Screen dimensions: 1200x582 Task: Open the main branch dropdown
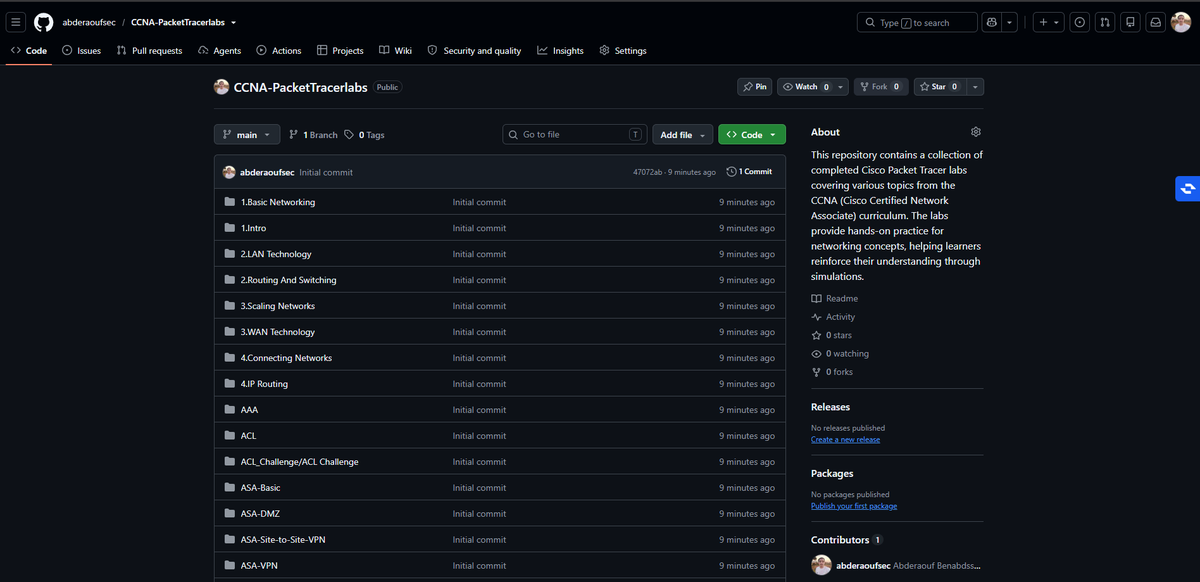click(x=247, y=135)
